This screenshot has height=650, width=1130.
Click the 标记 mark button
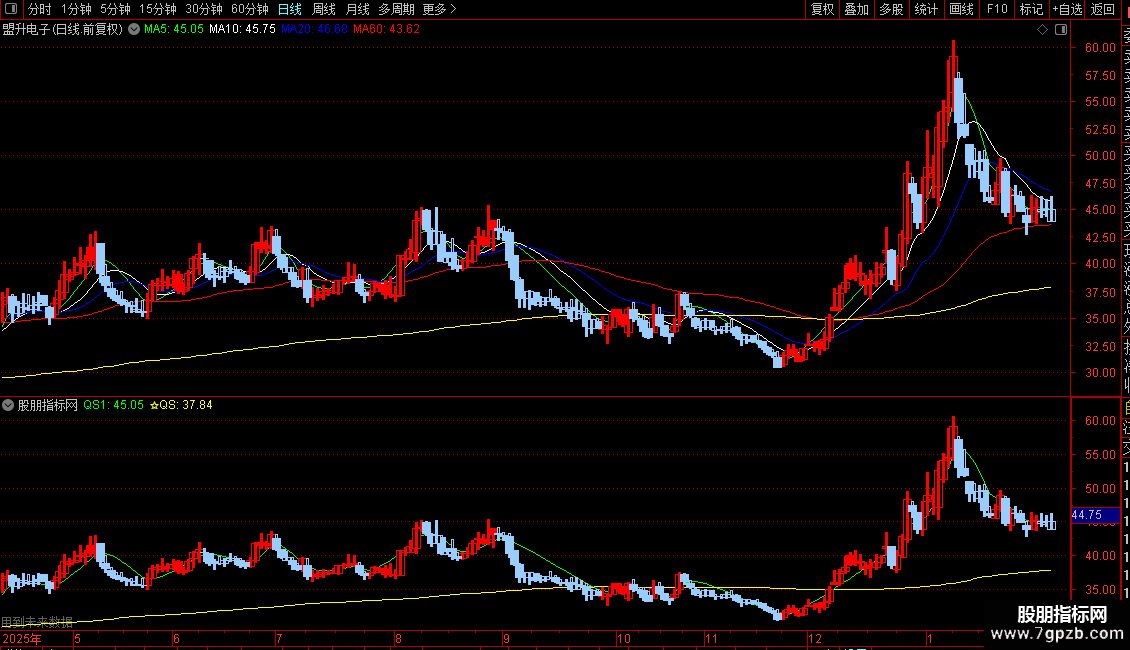1031,9
